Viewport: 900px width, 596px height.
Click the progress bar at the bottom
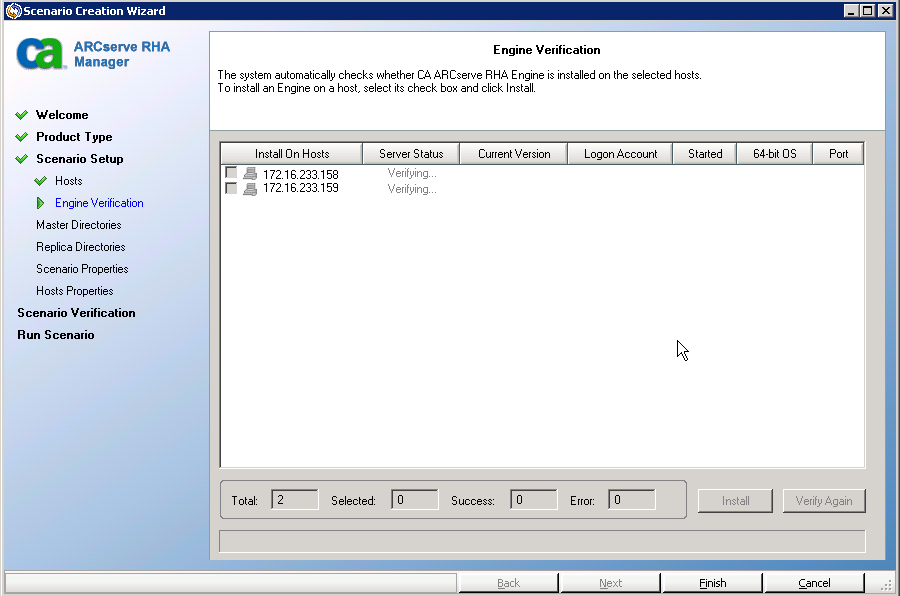(x=541, y=541)
